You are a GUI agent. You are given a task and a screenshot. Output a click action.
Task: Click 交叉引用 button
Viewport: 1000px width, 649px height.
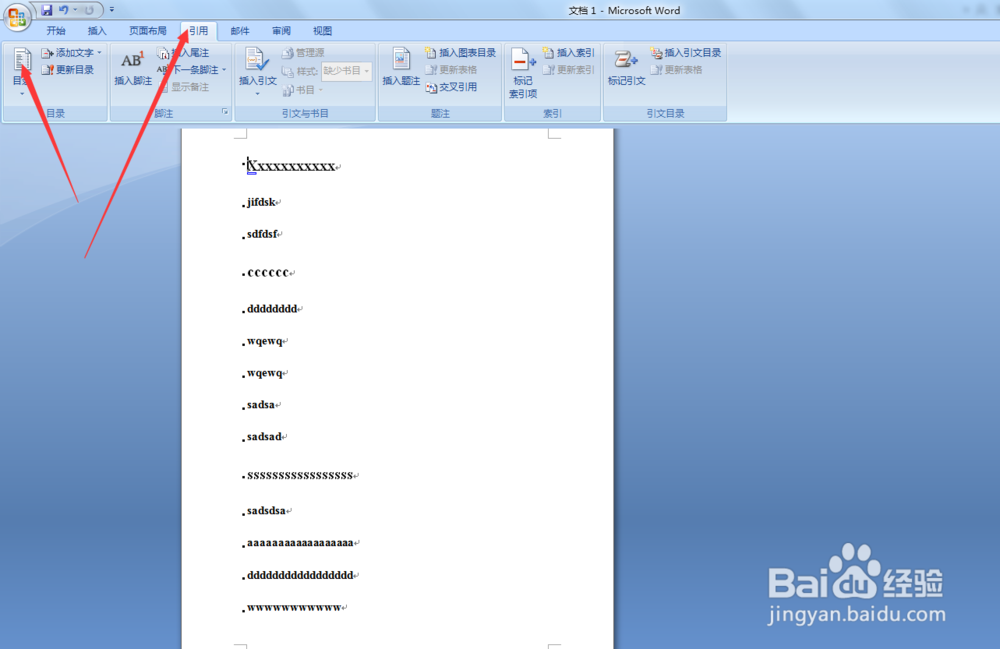[452, 87]
